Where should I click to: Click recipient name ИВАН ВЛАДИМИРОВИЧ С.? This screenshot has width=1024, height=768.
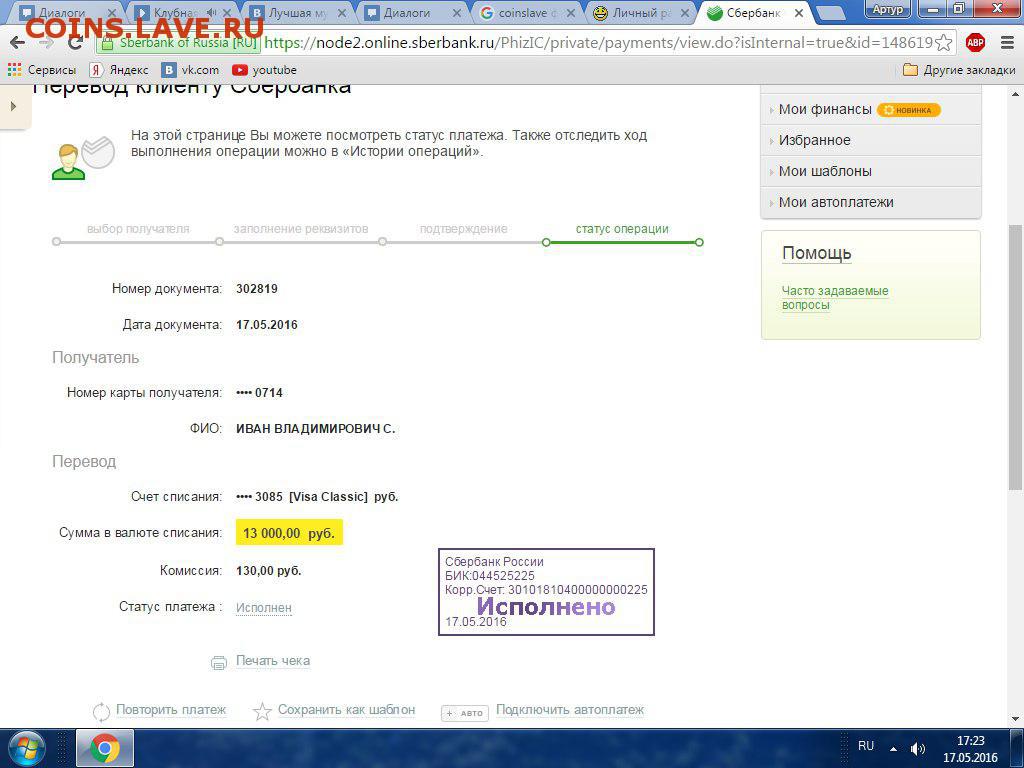click(315, 429)
